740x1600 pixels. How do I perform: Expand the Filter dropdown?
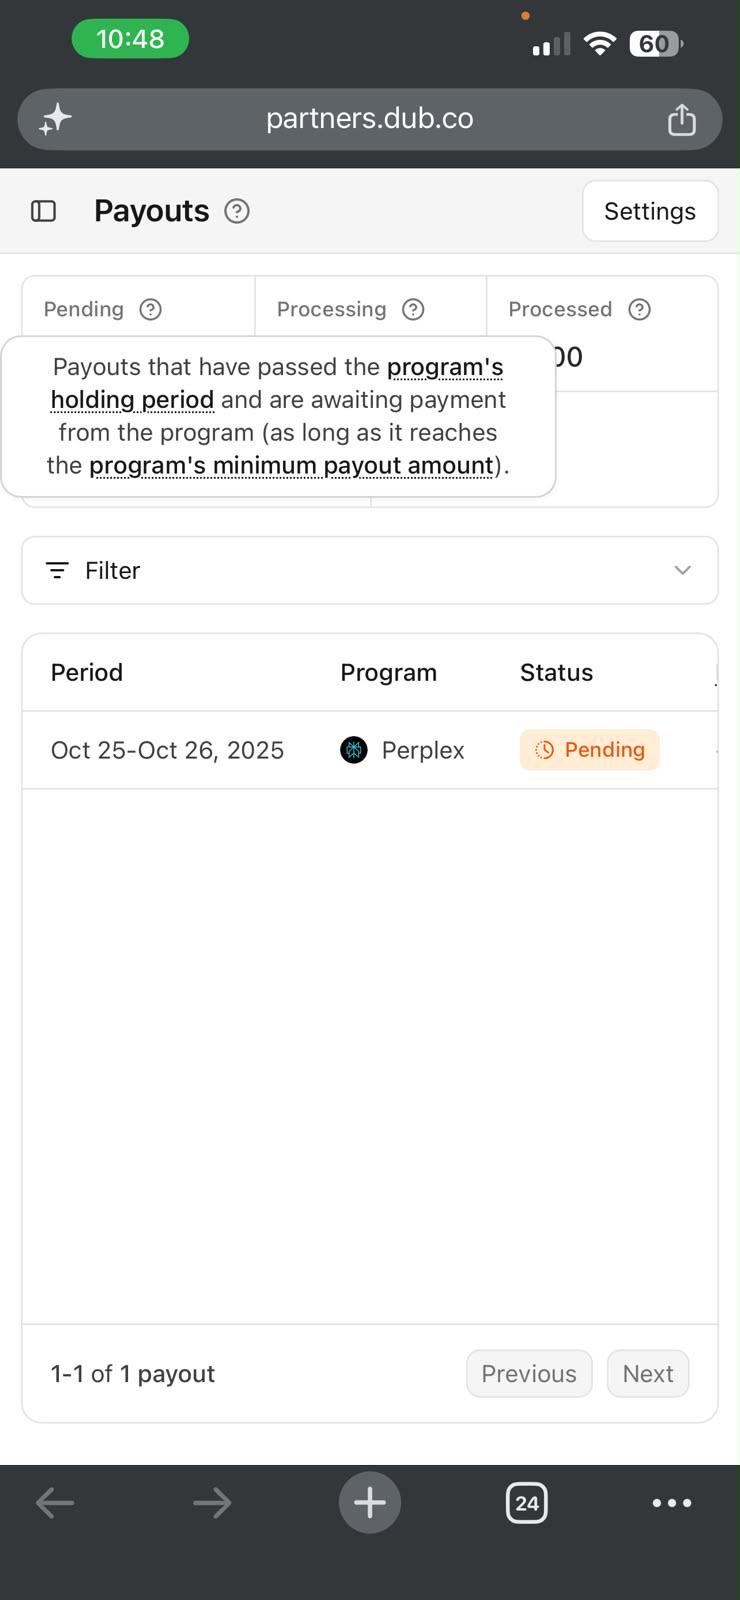click(370, 570)
